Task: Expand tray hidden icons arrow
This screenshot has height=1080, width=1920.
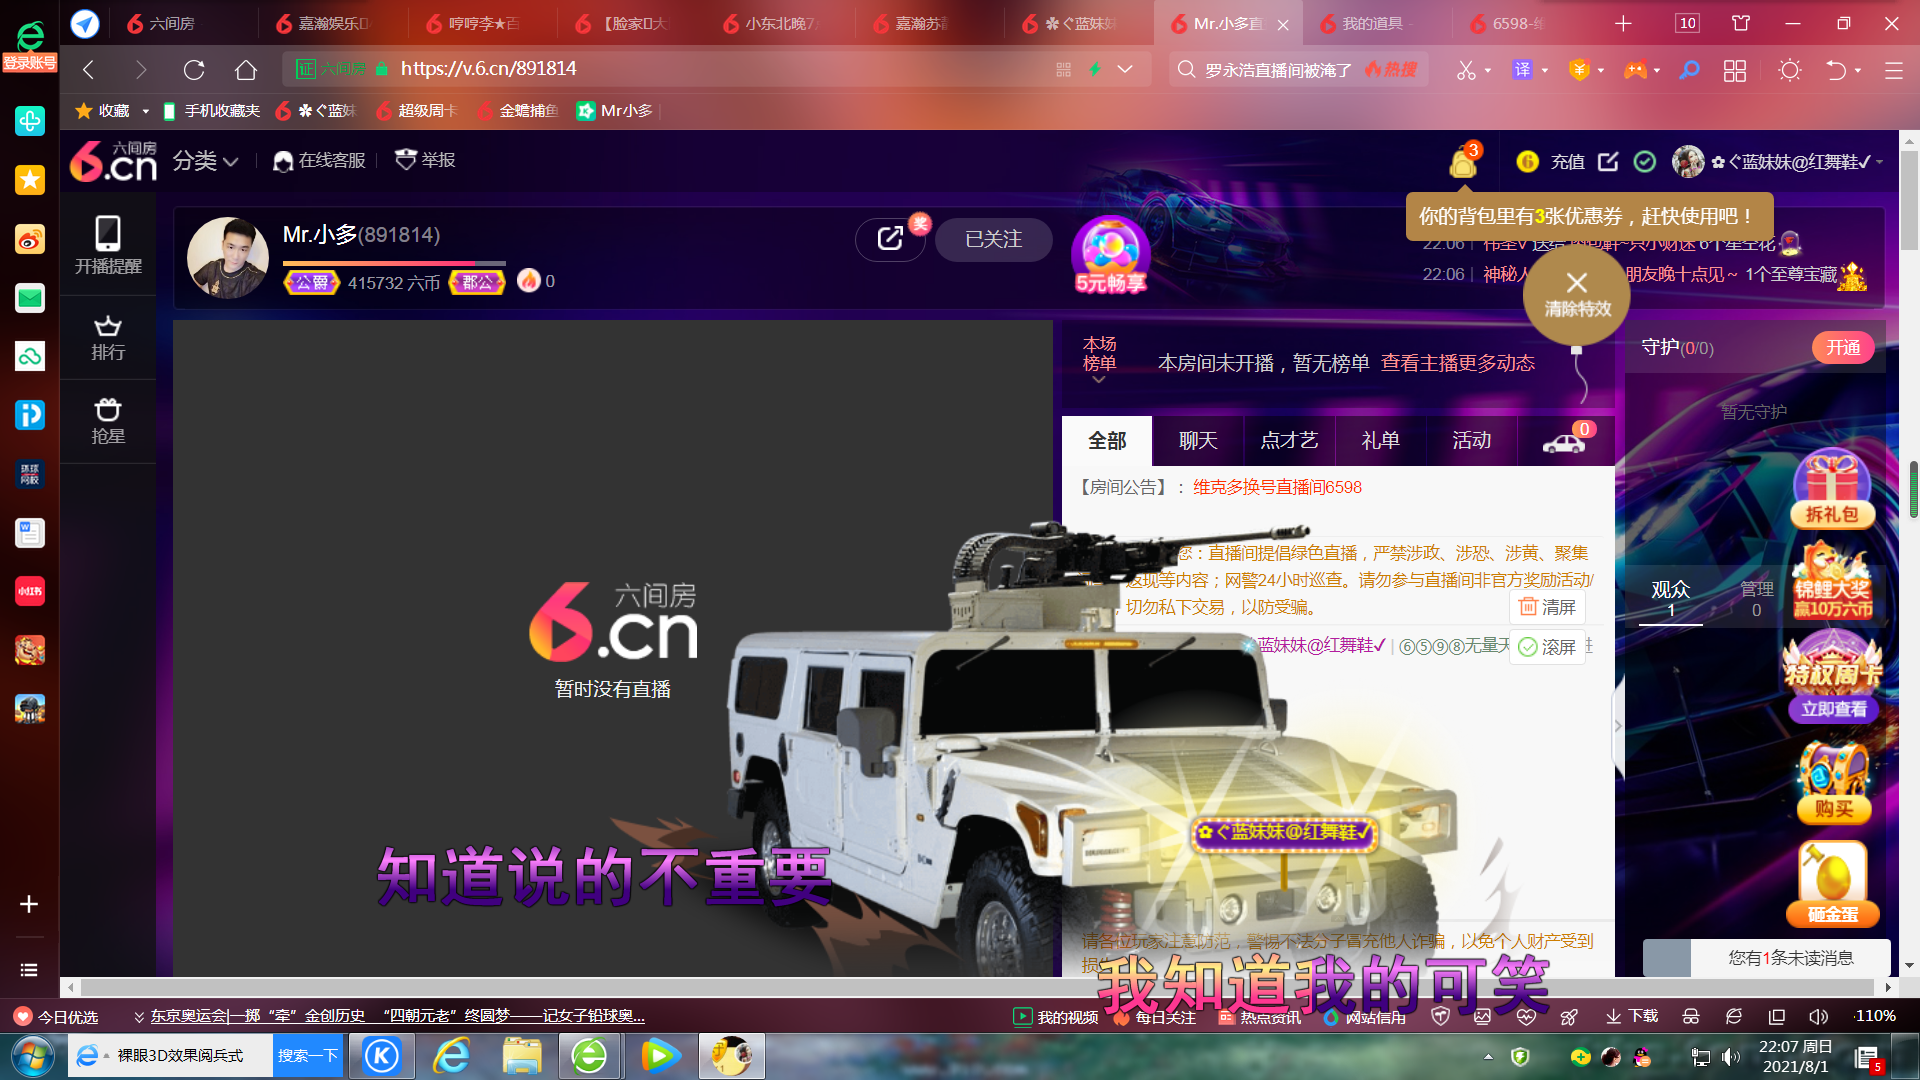Action: pos(1488,1057)
